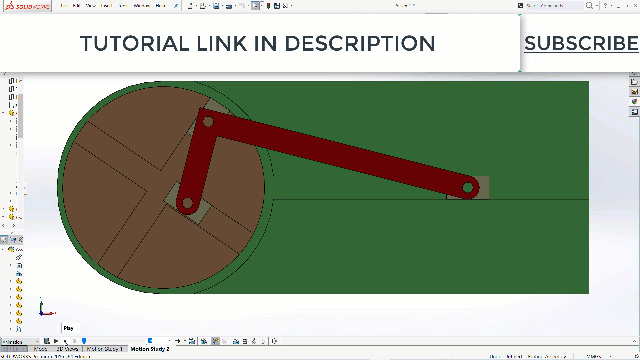Click the Stop playback button
The height and width of the screenshot is (360, 640).
(74, 341)
